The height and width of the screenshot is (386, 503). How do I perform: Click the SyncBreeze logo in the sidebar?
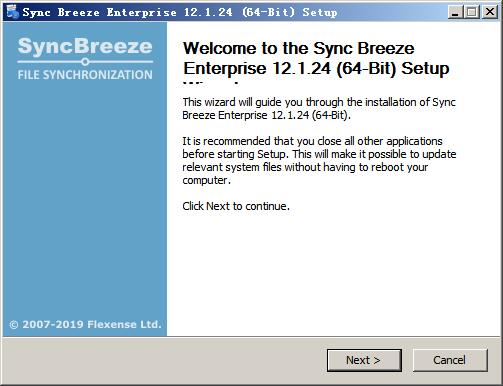click(x=85, y=46)
